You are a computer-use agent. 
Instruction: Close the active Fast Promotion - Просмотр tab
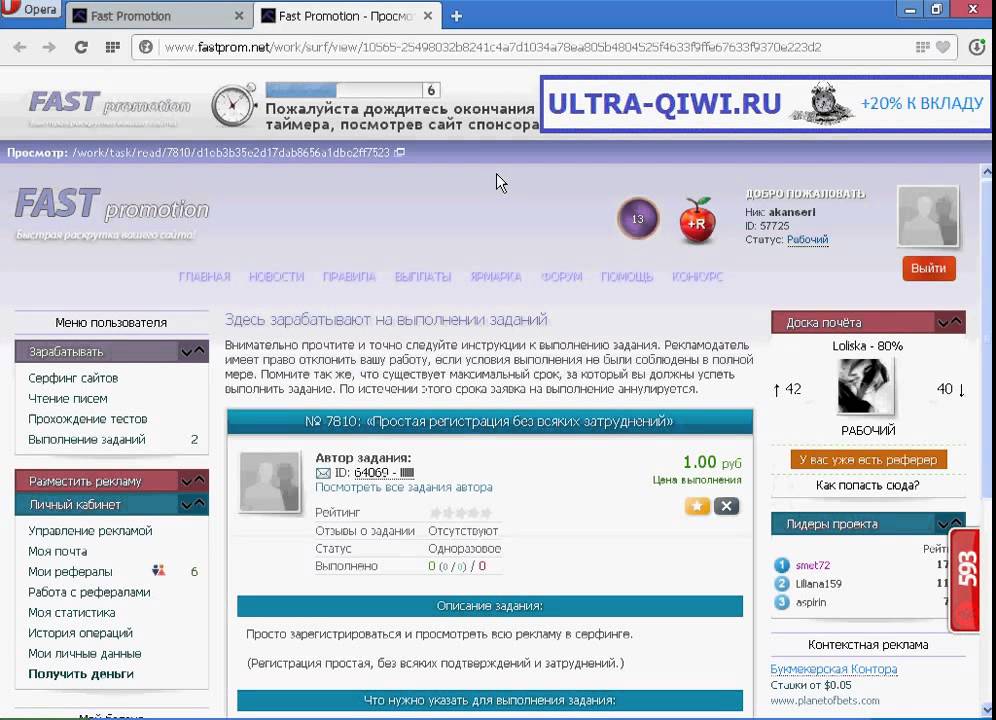pyautogui.click(x=428, y=16)
